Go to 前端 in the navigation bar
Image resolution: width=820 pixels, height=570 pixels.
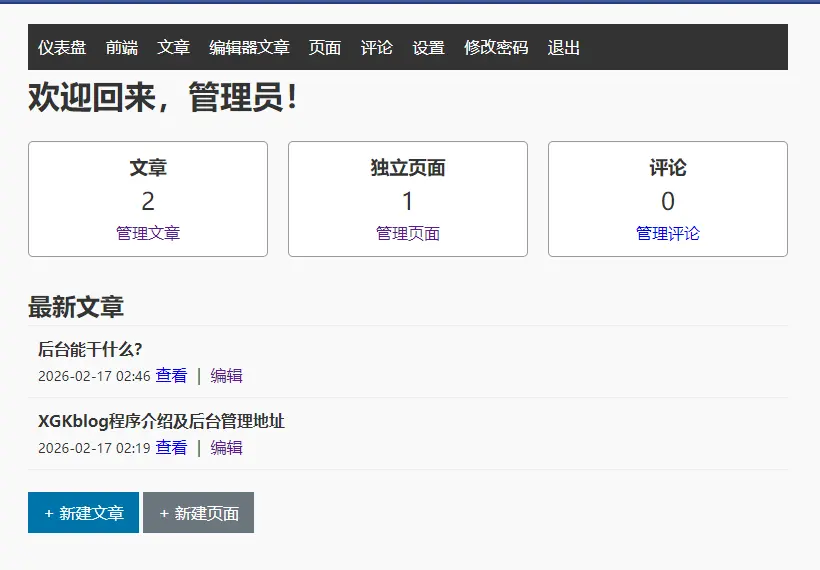point(121,48)
